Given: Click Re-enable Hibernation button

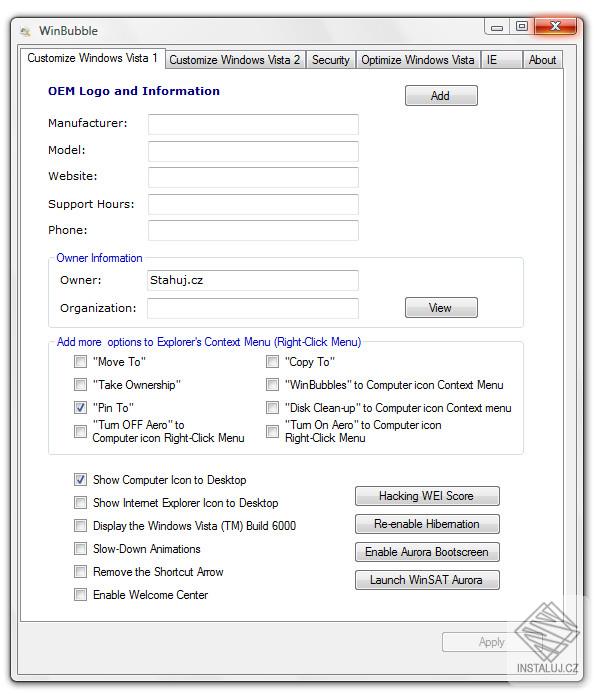Looking at the screenshot, I should [427, 524].
